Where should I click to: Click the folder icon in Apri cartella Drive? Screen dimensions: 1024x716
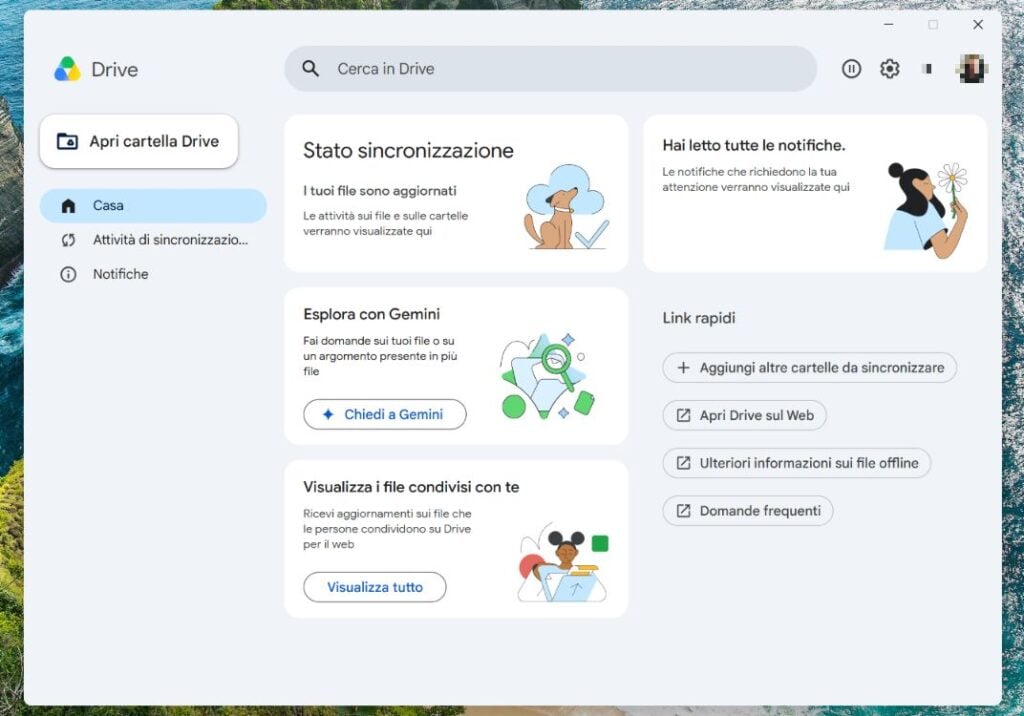(x=67, y=141)
